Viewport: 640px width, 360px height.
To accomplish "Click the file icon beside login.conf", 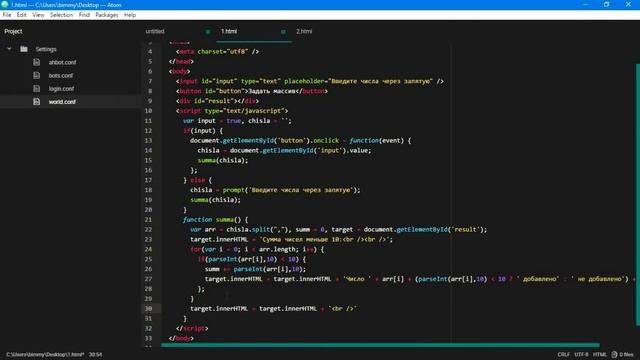I will (37, 88).
